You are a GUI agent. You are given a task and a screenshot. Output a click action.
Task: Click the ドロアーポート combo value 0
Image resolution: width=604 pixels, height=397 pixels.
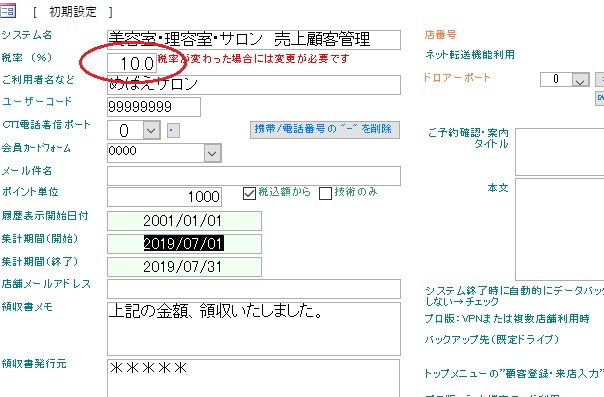[x=556, y=79]
